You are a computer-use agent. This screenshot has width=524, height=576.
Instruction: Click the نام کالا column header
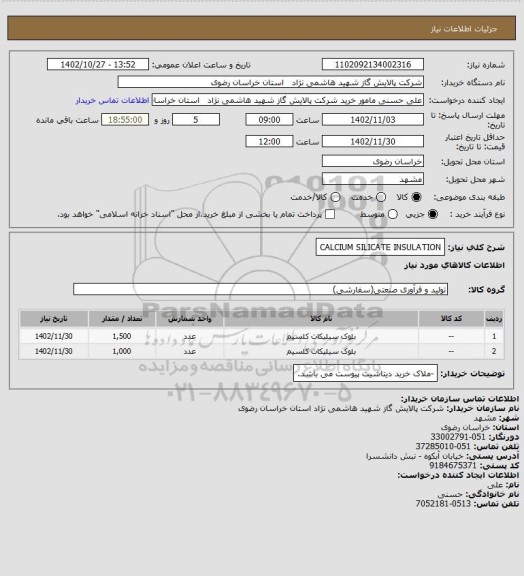coord(321,318)
